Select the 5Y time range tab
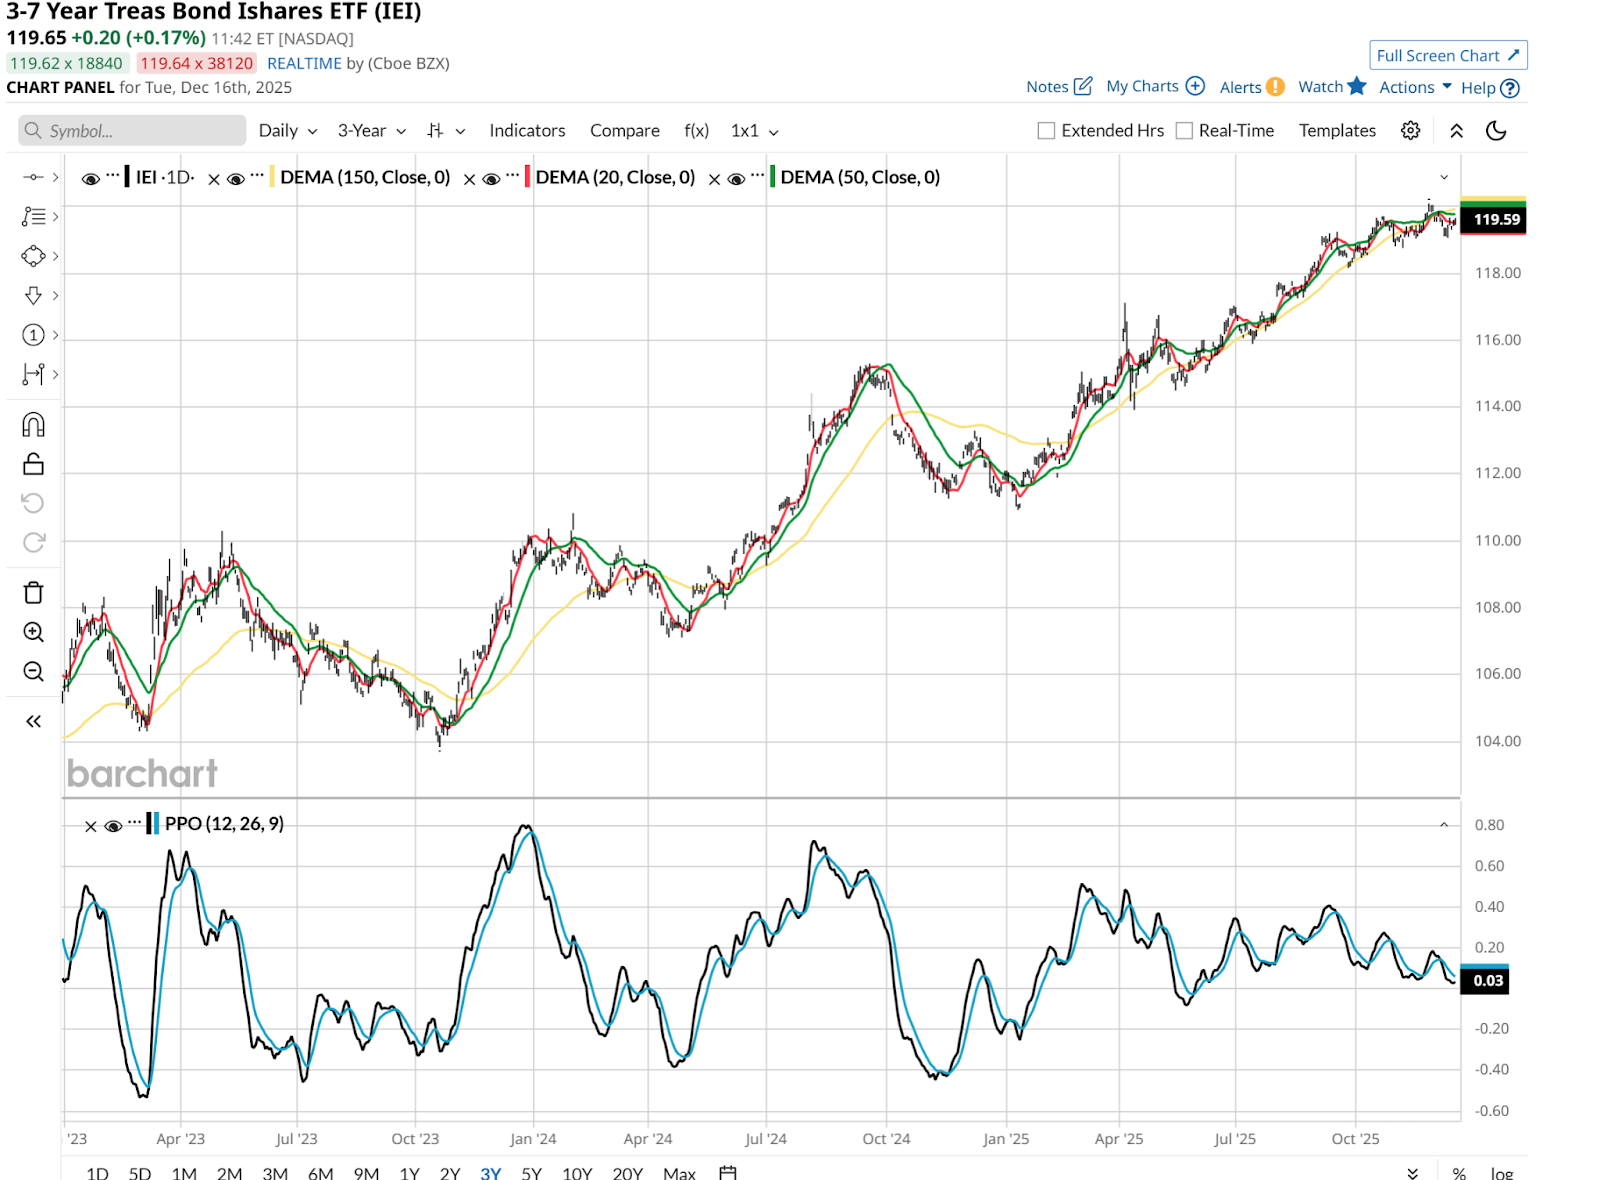1600x1180 pixels. (x=531, y=1172)
